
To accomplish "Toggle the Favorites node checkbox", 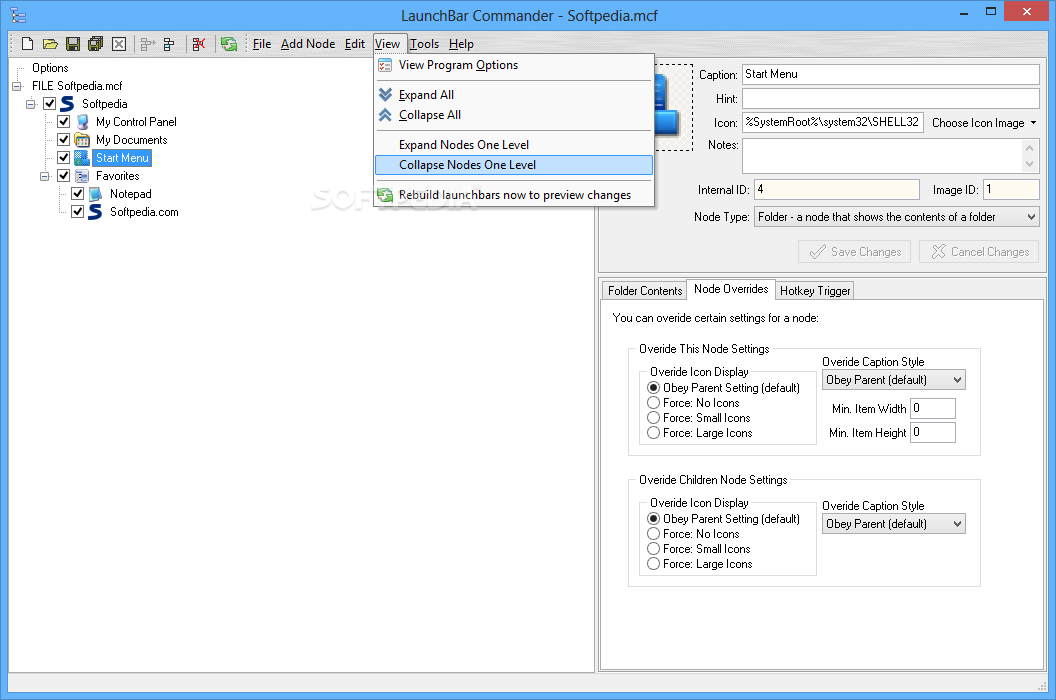I will (63, 176).
